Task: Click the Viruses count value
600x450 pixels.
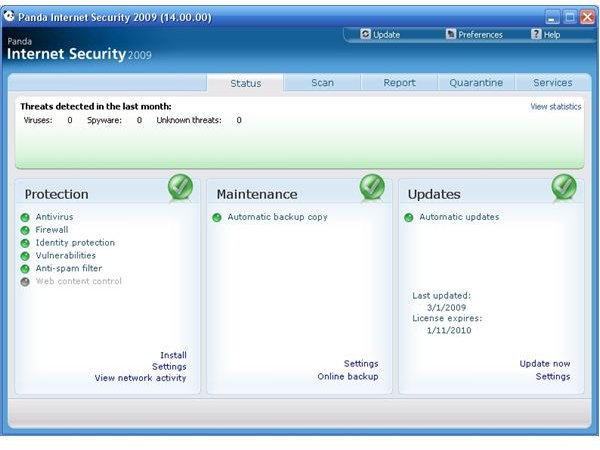Action: point(70,120)
